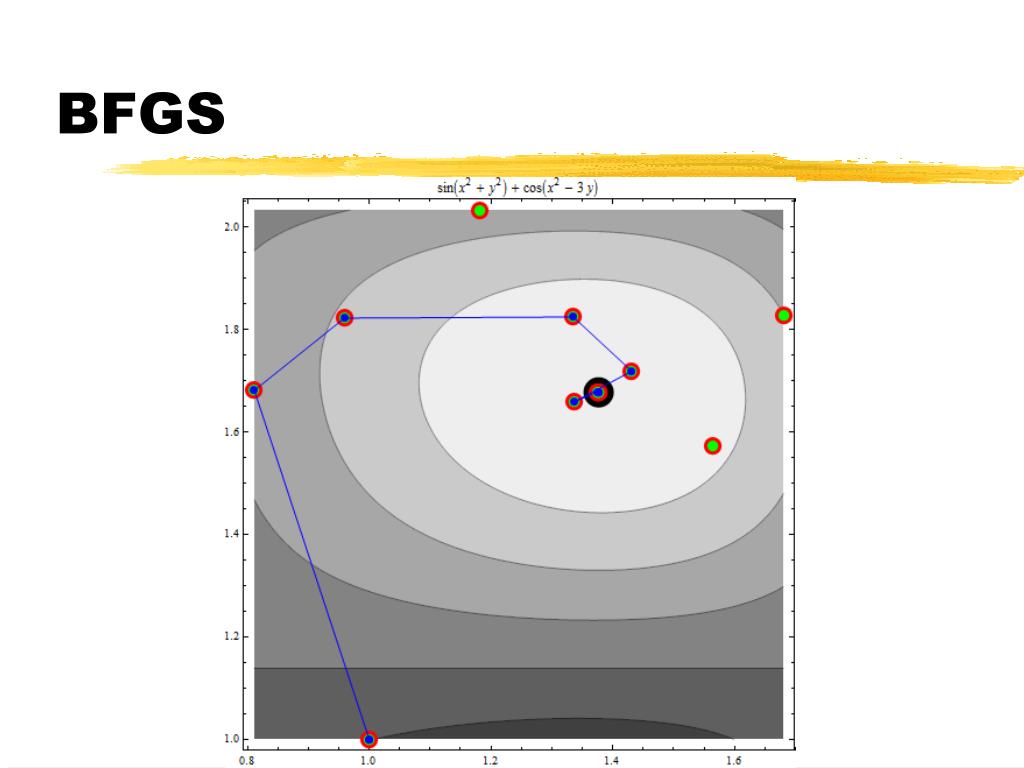Click the green point at the plot's top edge
The width and height of the screenshot is (1024, 768).
(479, 210)
